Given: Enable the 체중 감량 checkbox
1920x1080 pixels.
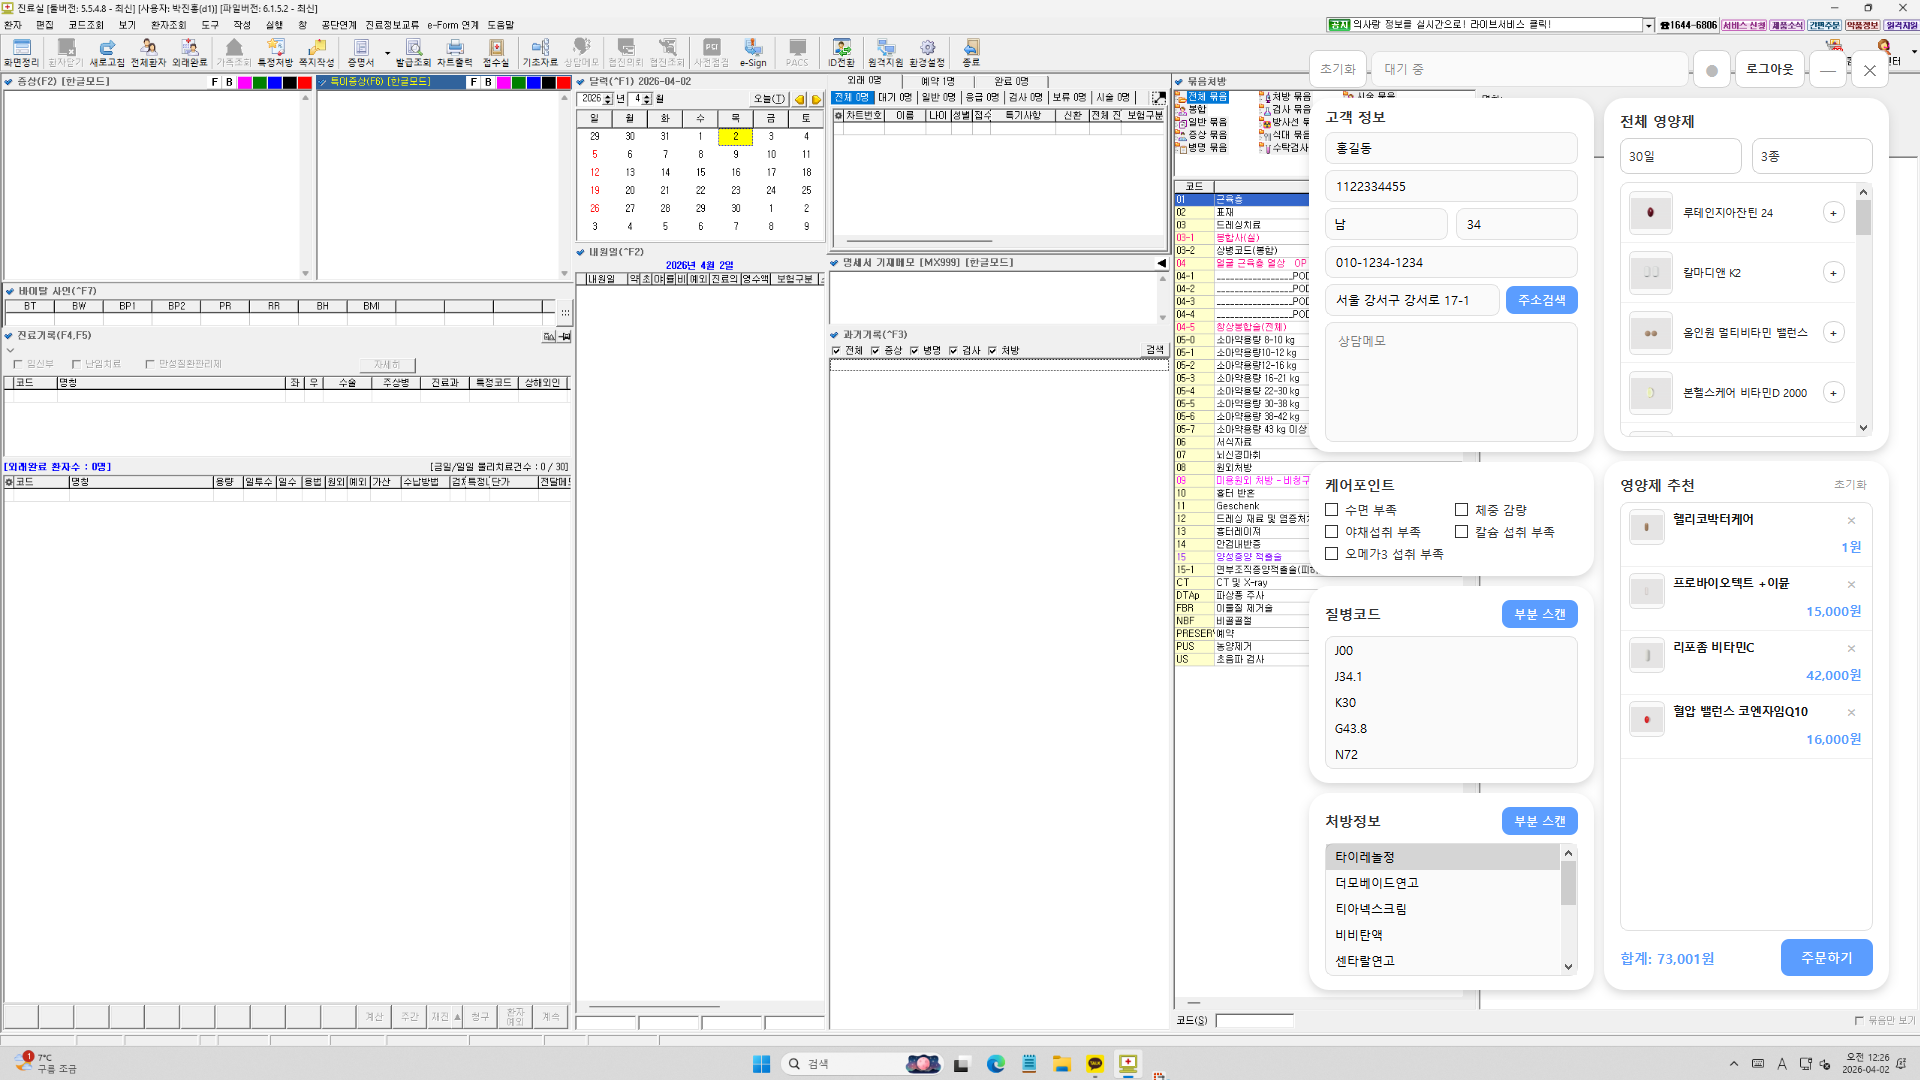Looking at the screenshot, I should [1462, 510].
